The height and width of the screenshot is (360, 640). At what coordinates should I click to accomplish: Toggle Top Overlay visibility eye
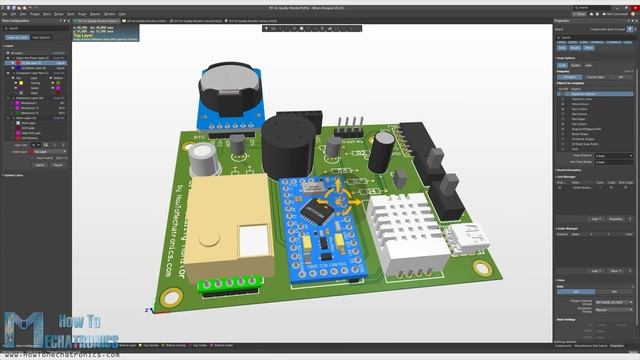pos(16,83)
